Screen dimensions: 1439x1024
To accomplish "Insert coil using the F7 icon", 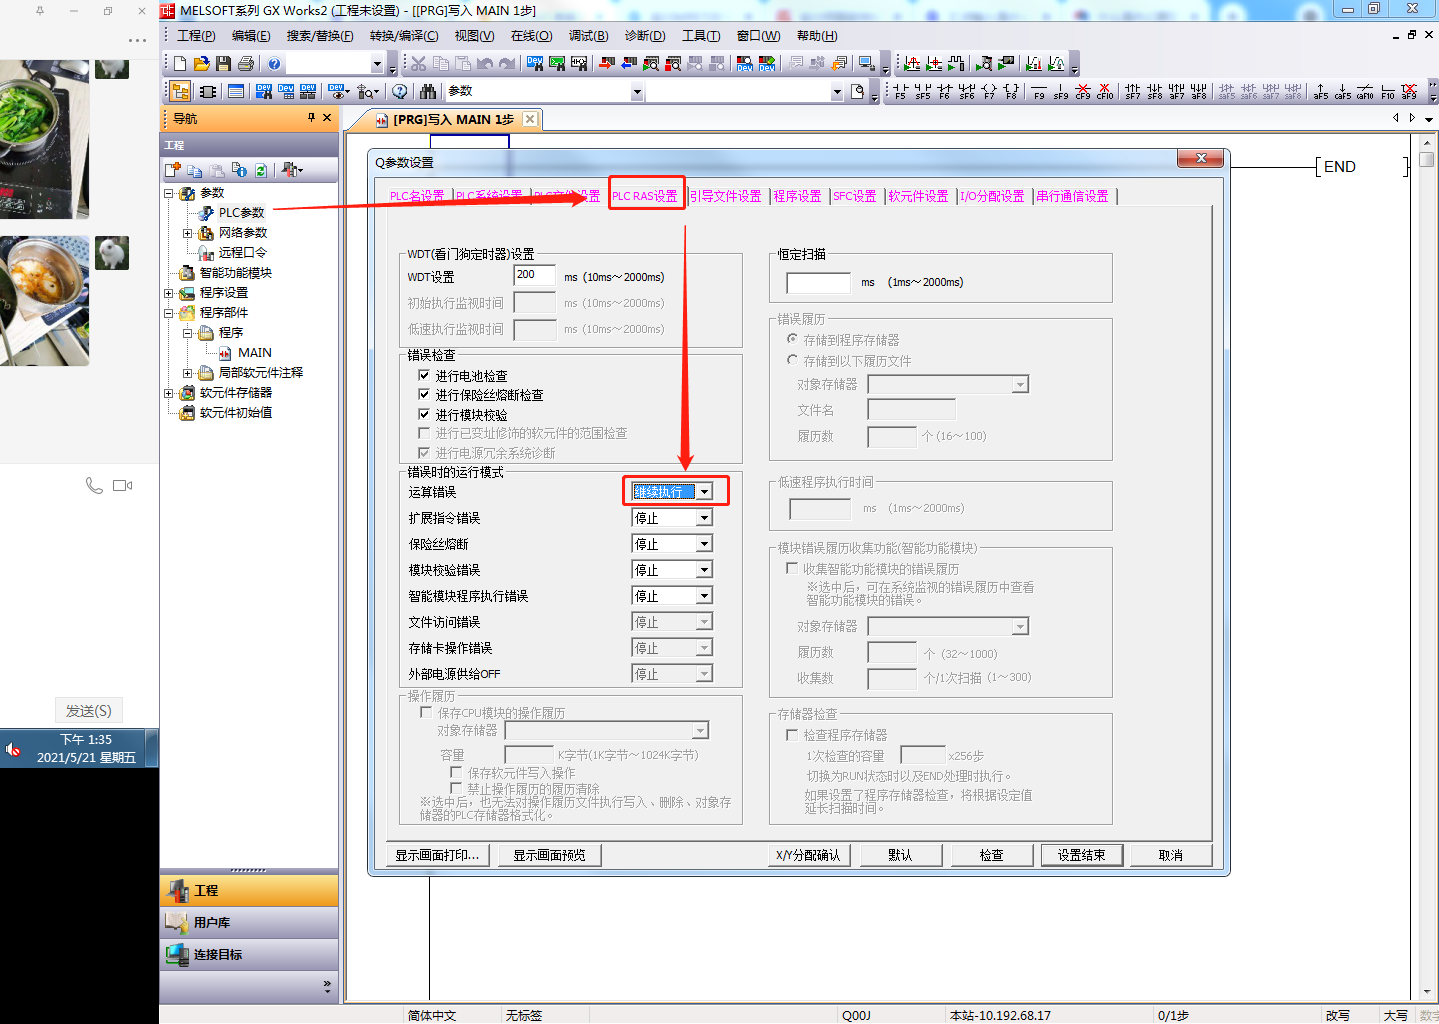I will coord(989,92).
